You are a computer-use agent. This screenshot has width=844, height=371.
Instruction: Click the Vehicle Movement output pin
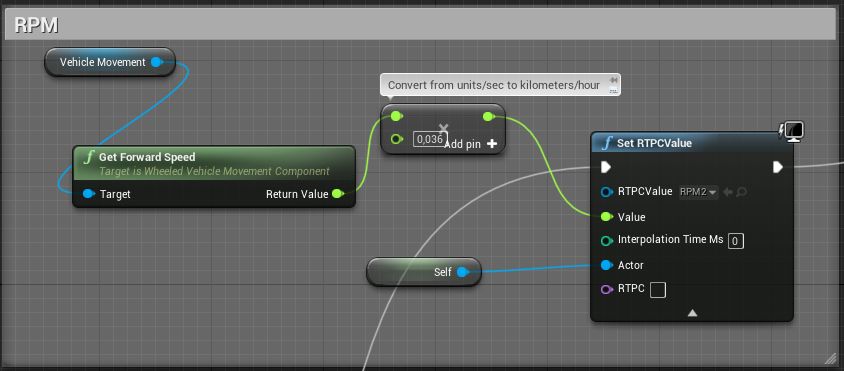pyautogui.click(x=156, y=62)
